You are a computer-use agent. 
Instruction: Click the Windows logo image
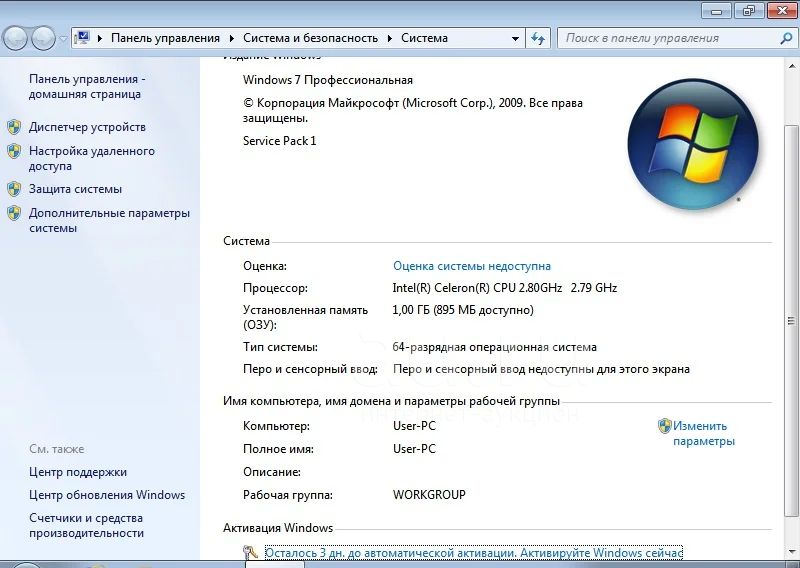pos(693,143)
